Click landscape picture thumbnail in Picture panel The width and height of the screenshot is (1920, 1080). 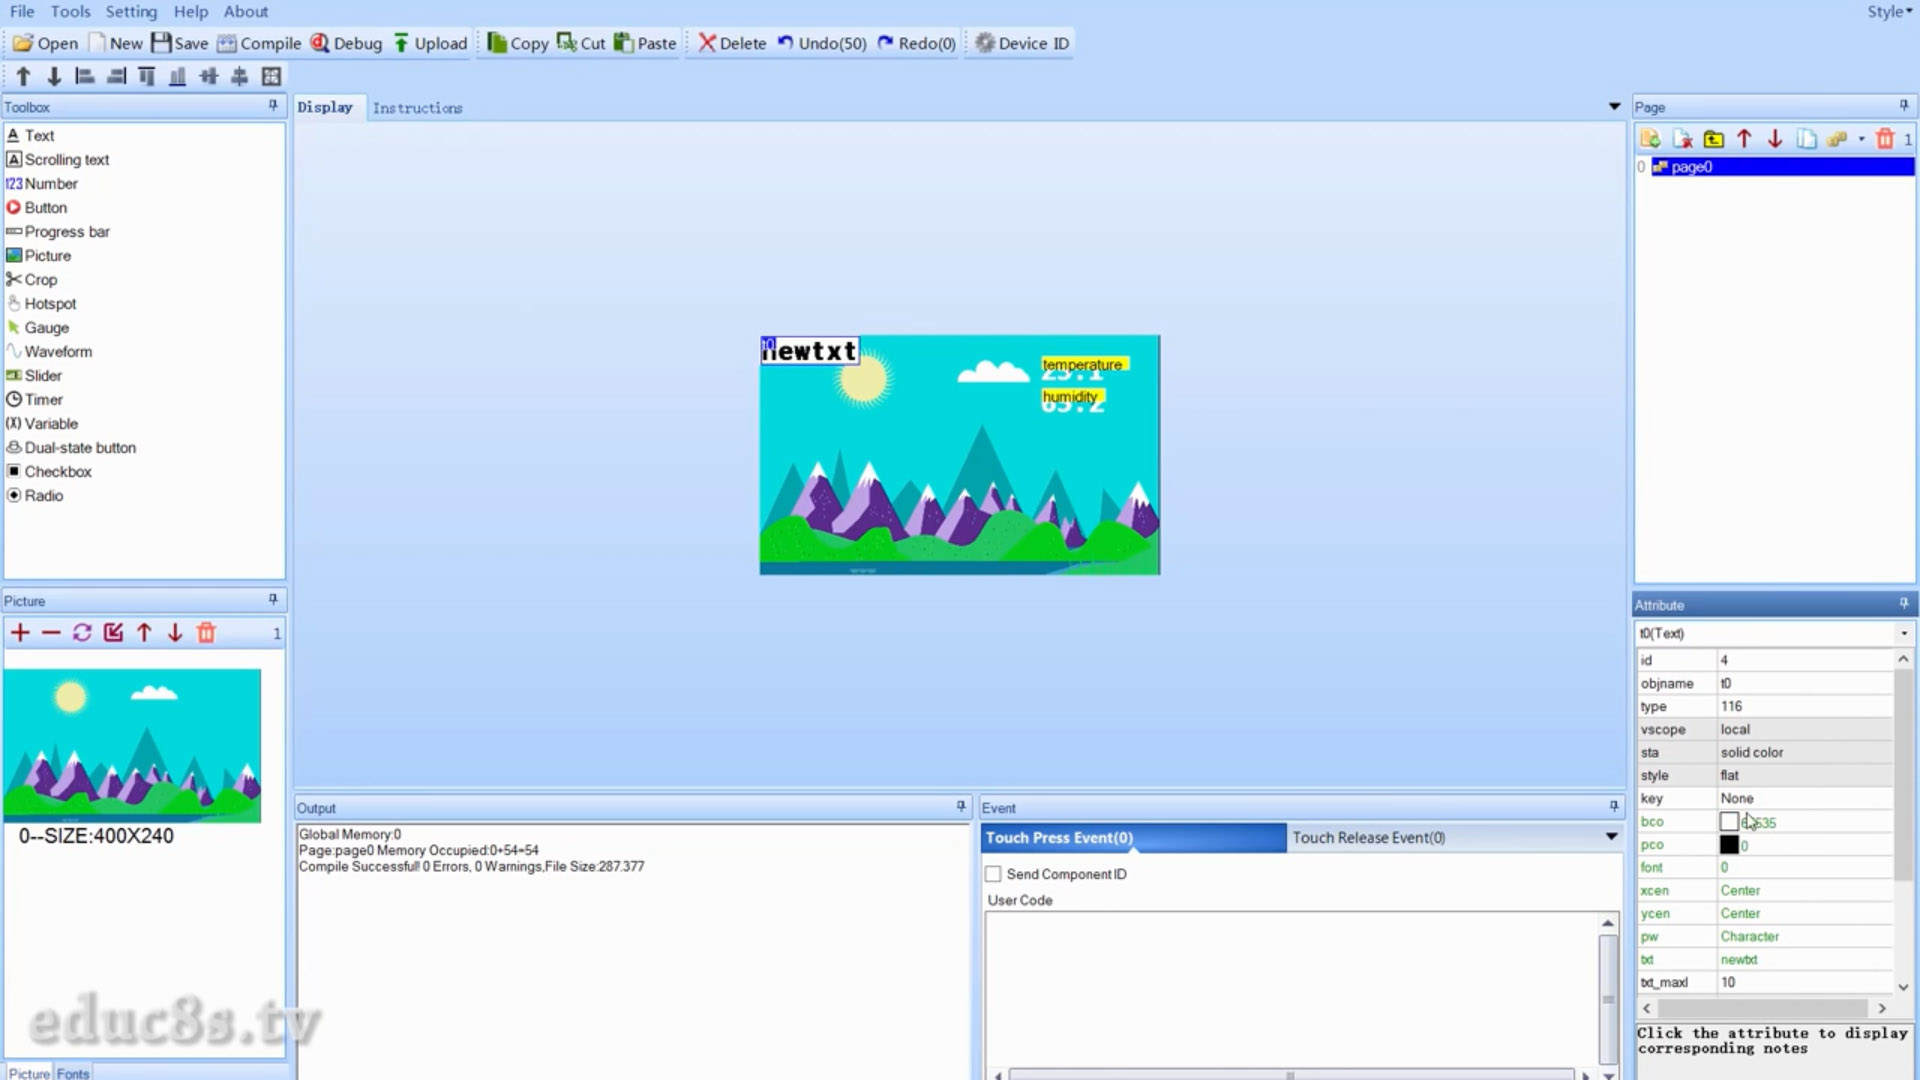click(x=132, y=746)
